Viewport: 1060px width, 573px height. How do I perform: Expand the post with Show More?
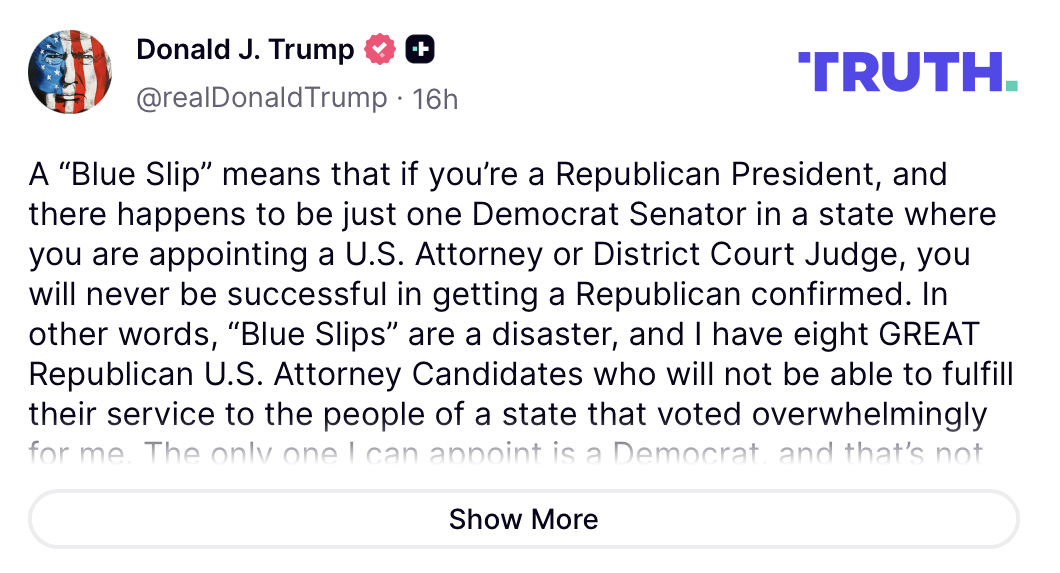pos(523,519)
